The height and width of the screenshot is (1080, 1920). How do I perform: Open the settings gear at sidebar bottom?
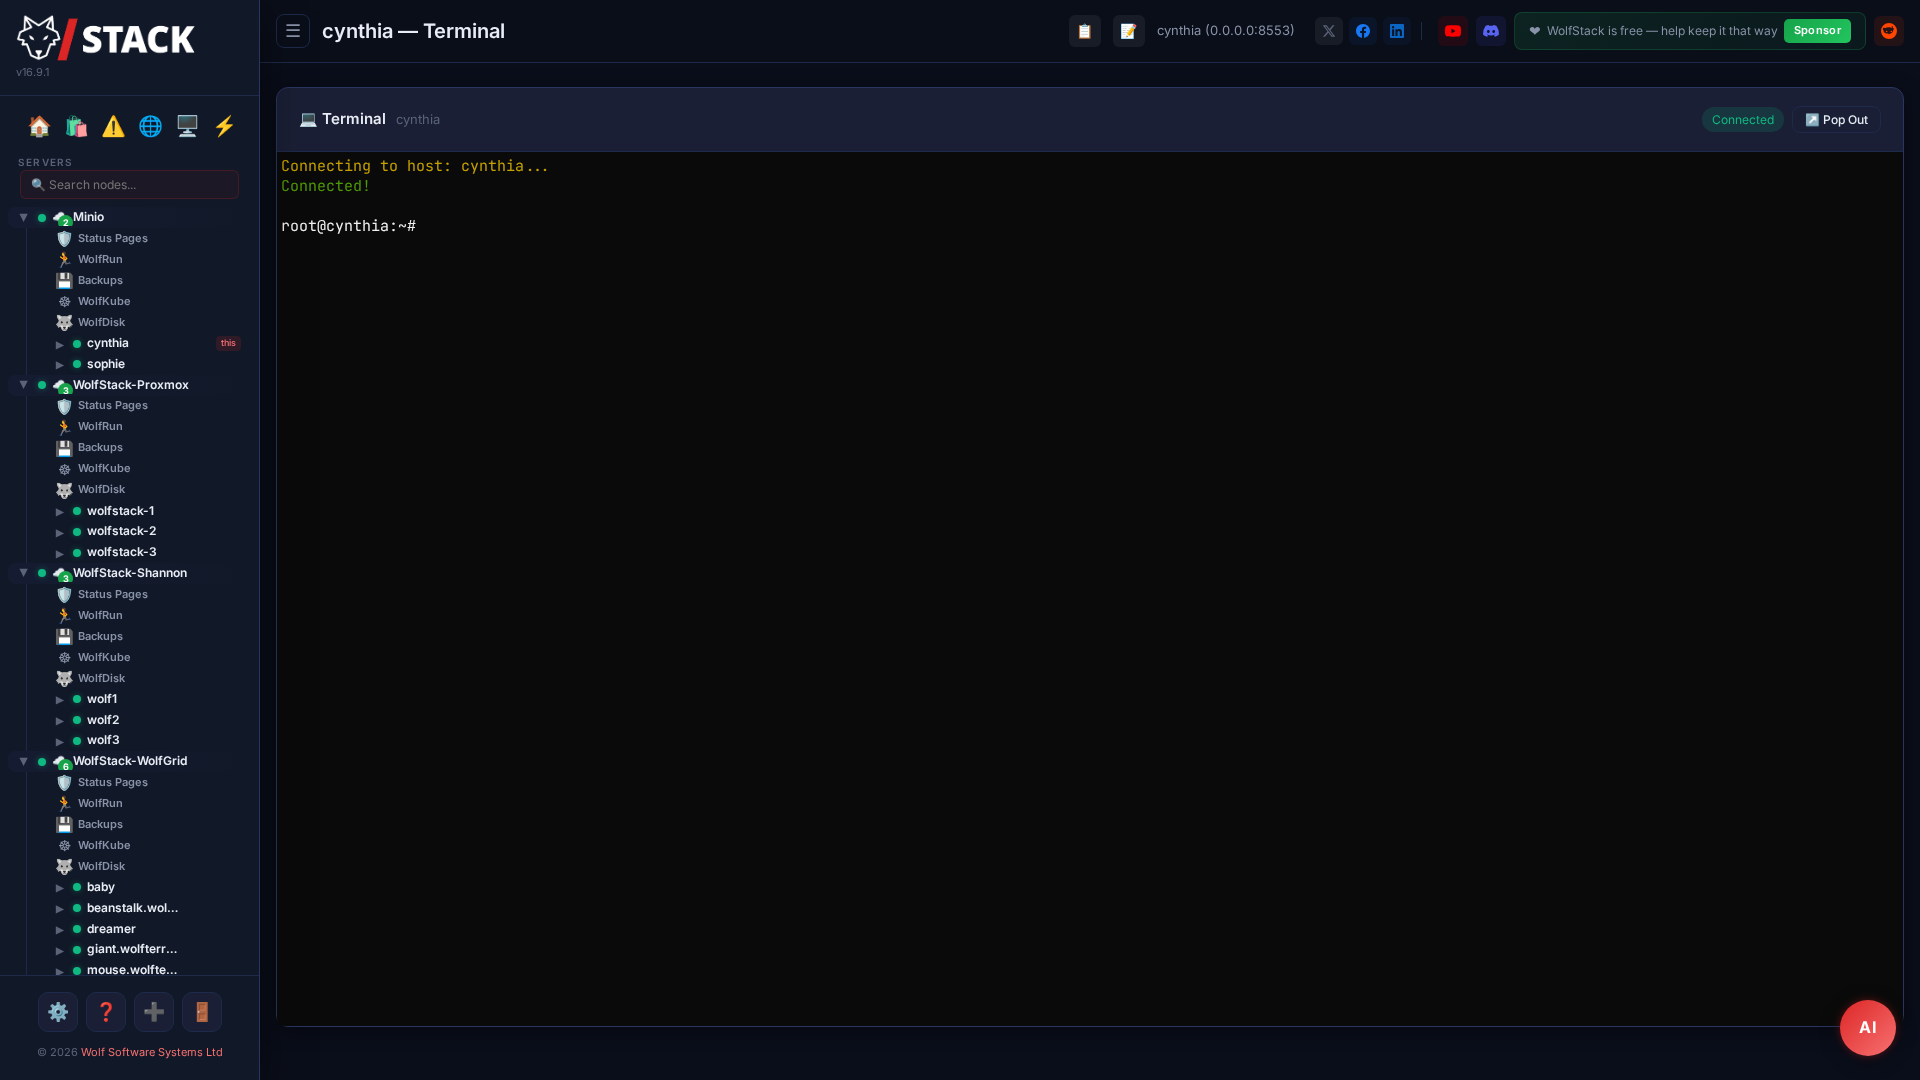point(58,1012)
